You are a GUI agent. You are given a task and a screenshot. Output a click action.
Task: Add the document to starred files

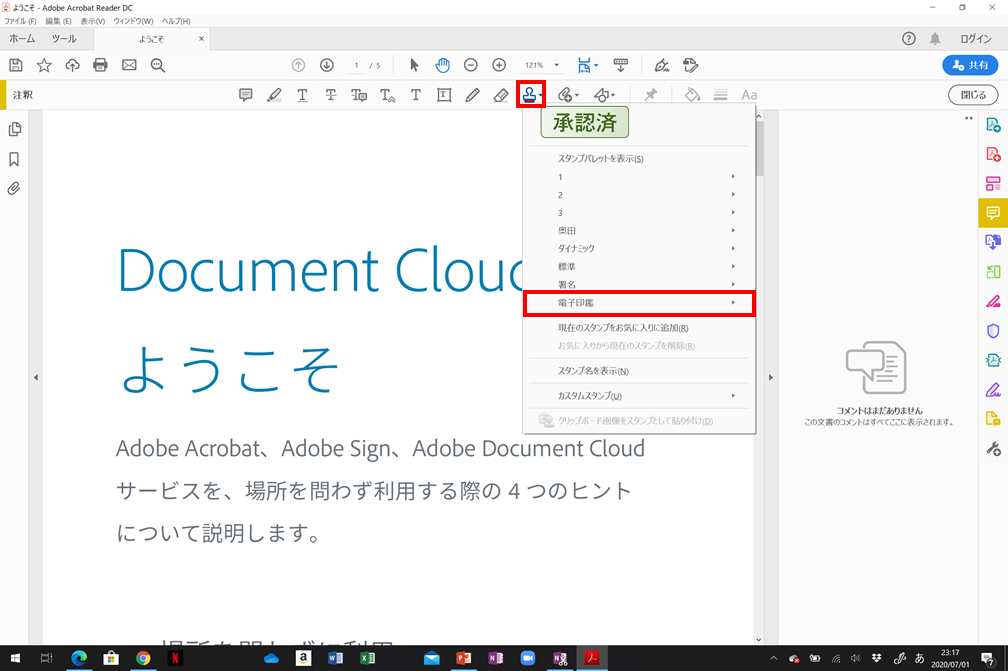[44, 65]
